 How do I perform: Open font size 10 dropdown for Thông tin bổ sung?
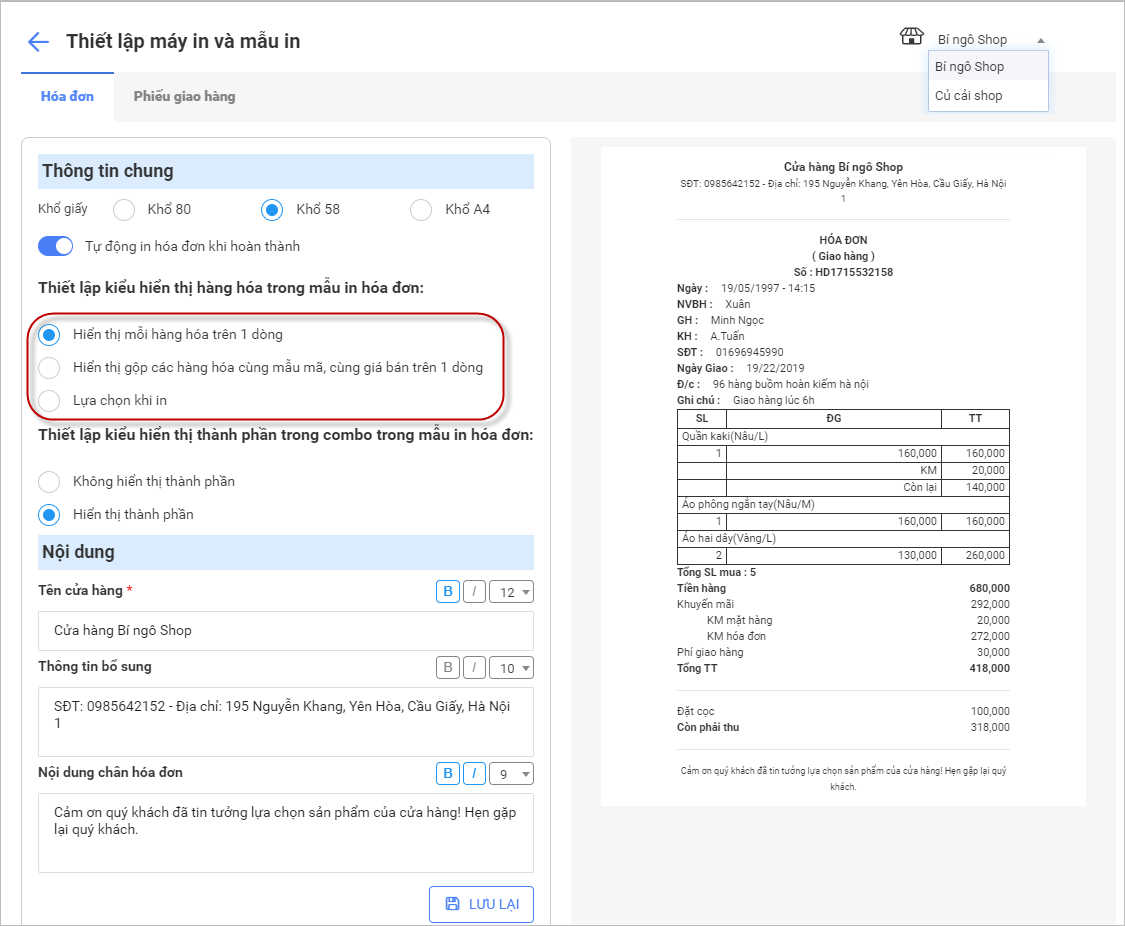click(511, 668)
